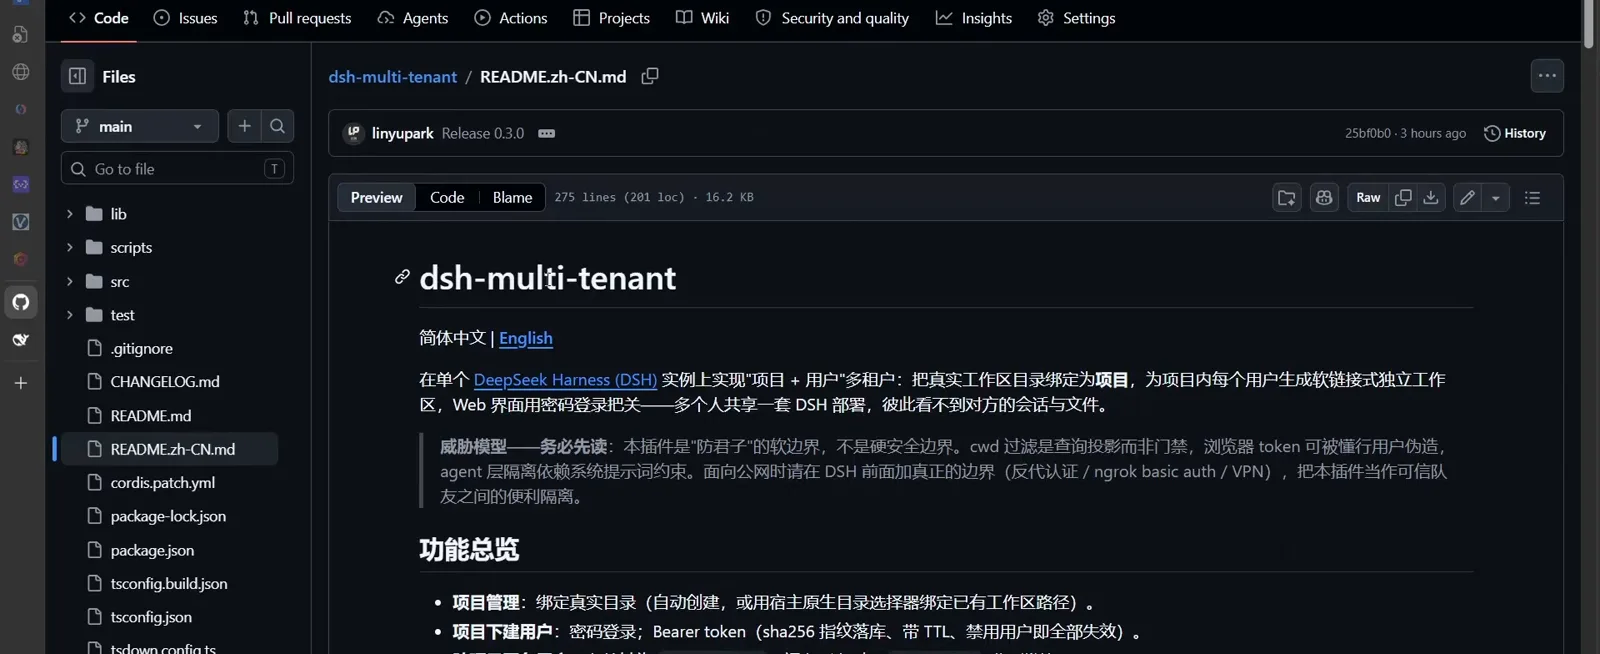Copy file path icon beside README.zh-CN.md

click(x=650, y=76)
